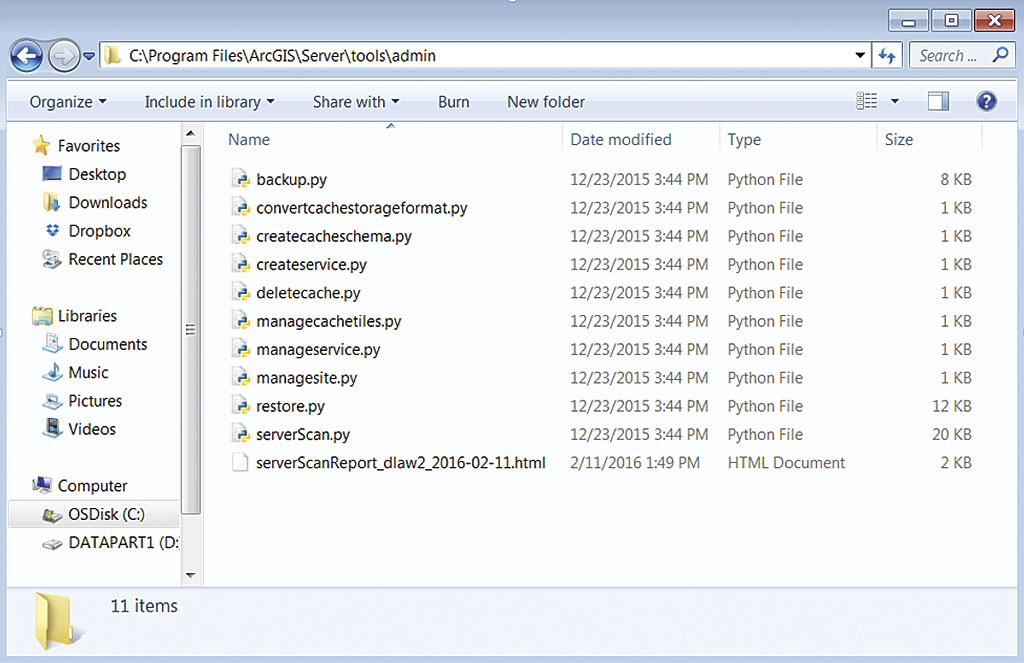The image size is (1024, 663).
Task: Sort by the Size column header
Action: coord(899,139)
